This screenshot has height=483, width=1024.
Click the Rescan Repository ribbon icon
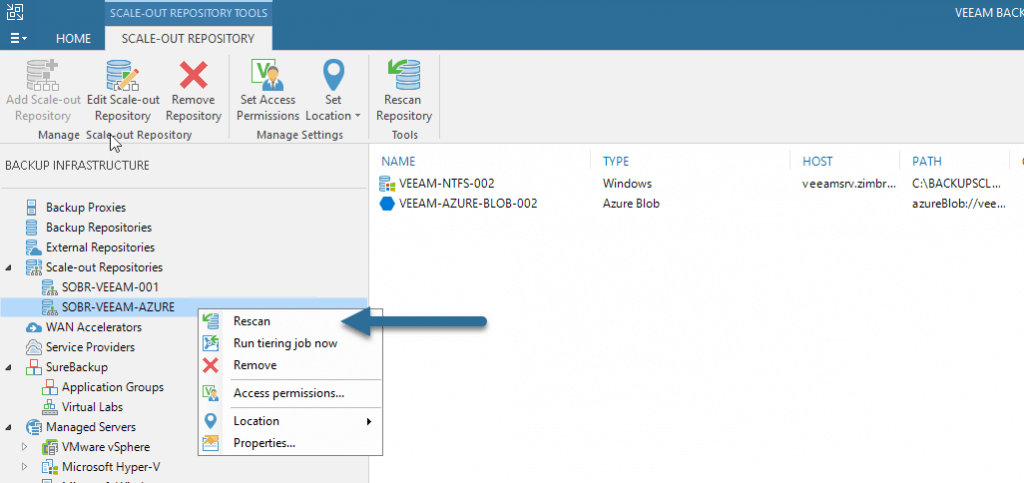coord(404,75)
